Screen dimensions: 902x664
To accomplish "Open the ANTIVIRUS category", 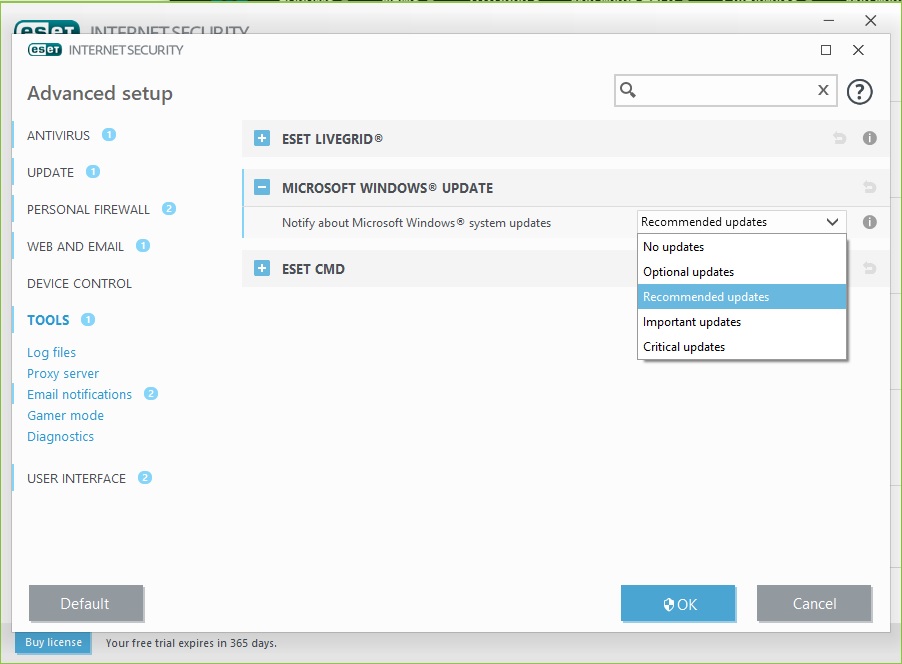I will click(58, 136).
